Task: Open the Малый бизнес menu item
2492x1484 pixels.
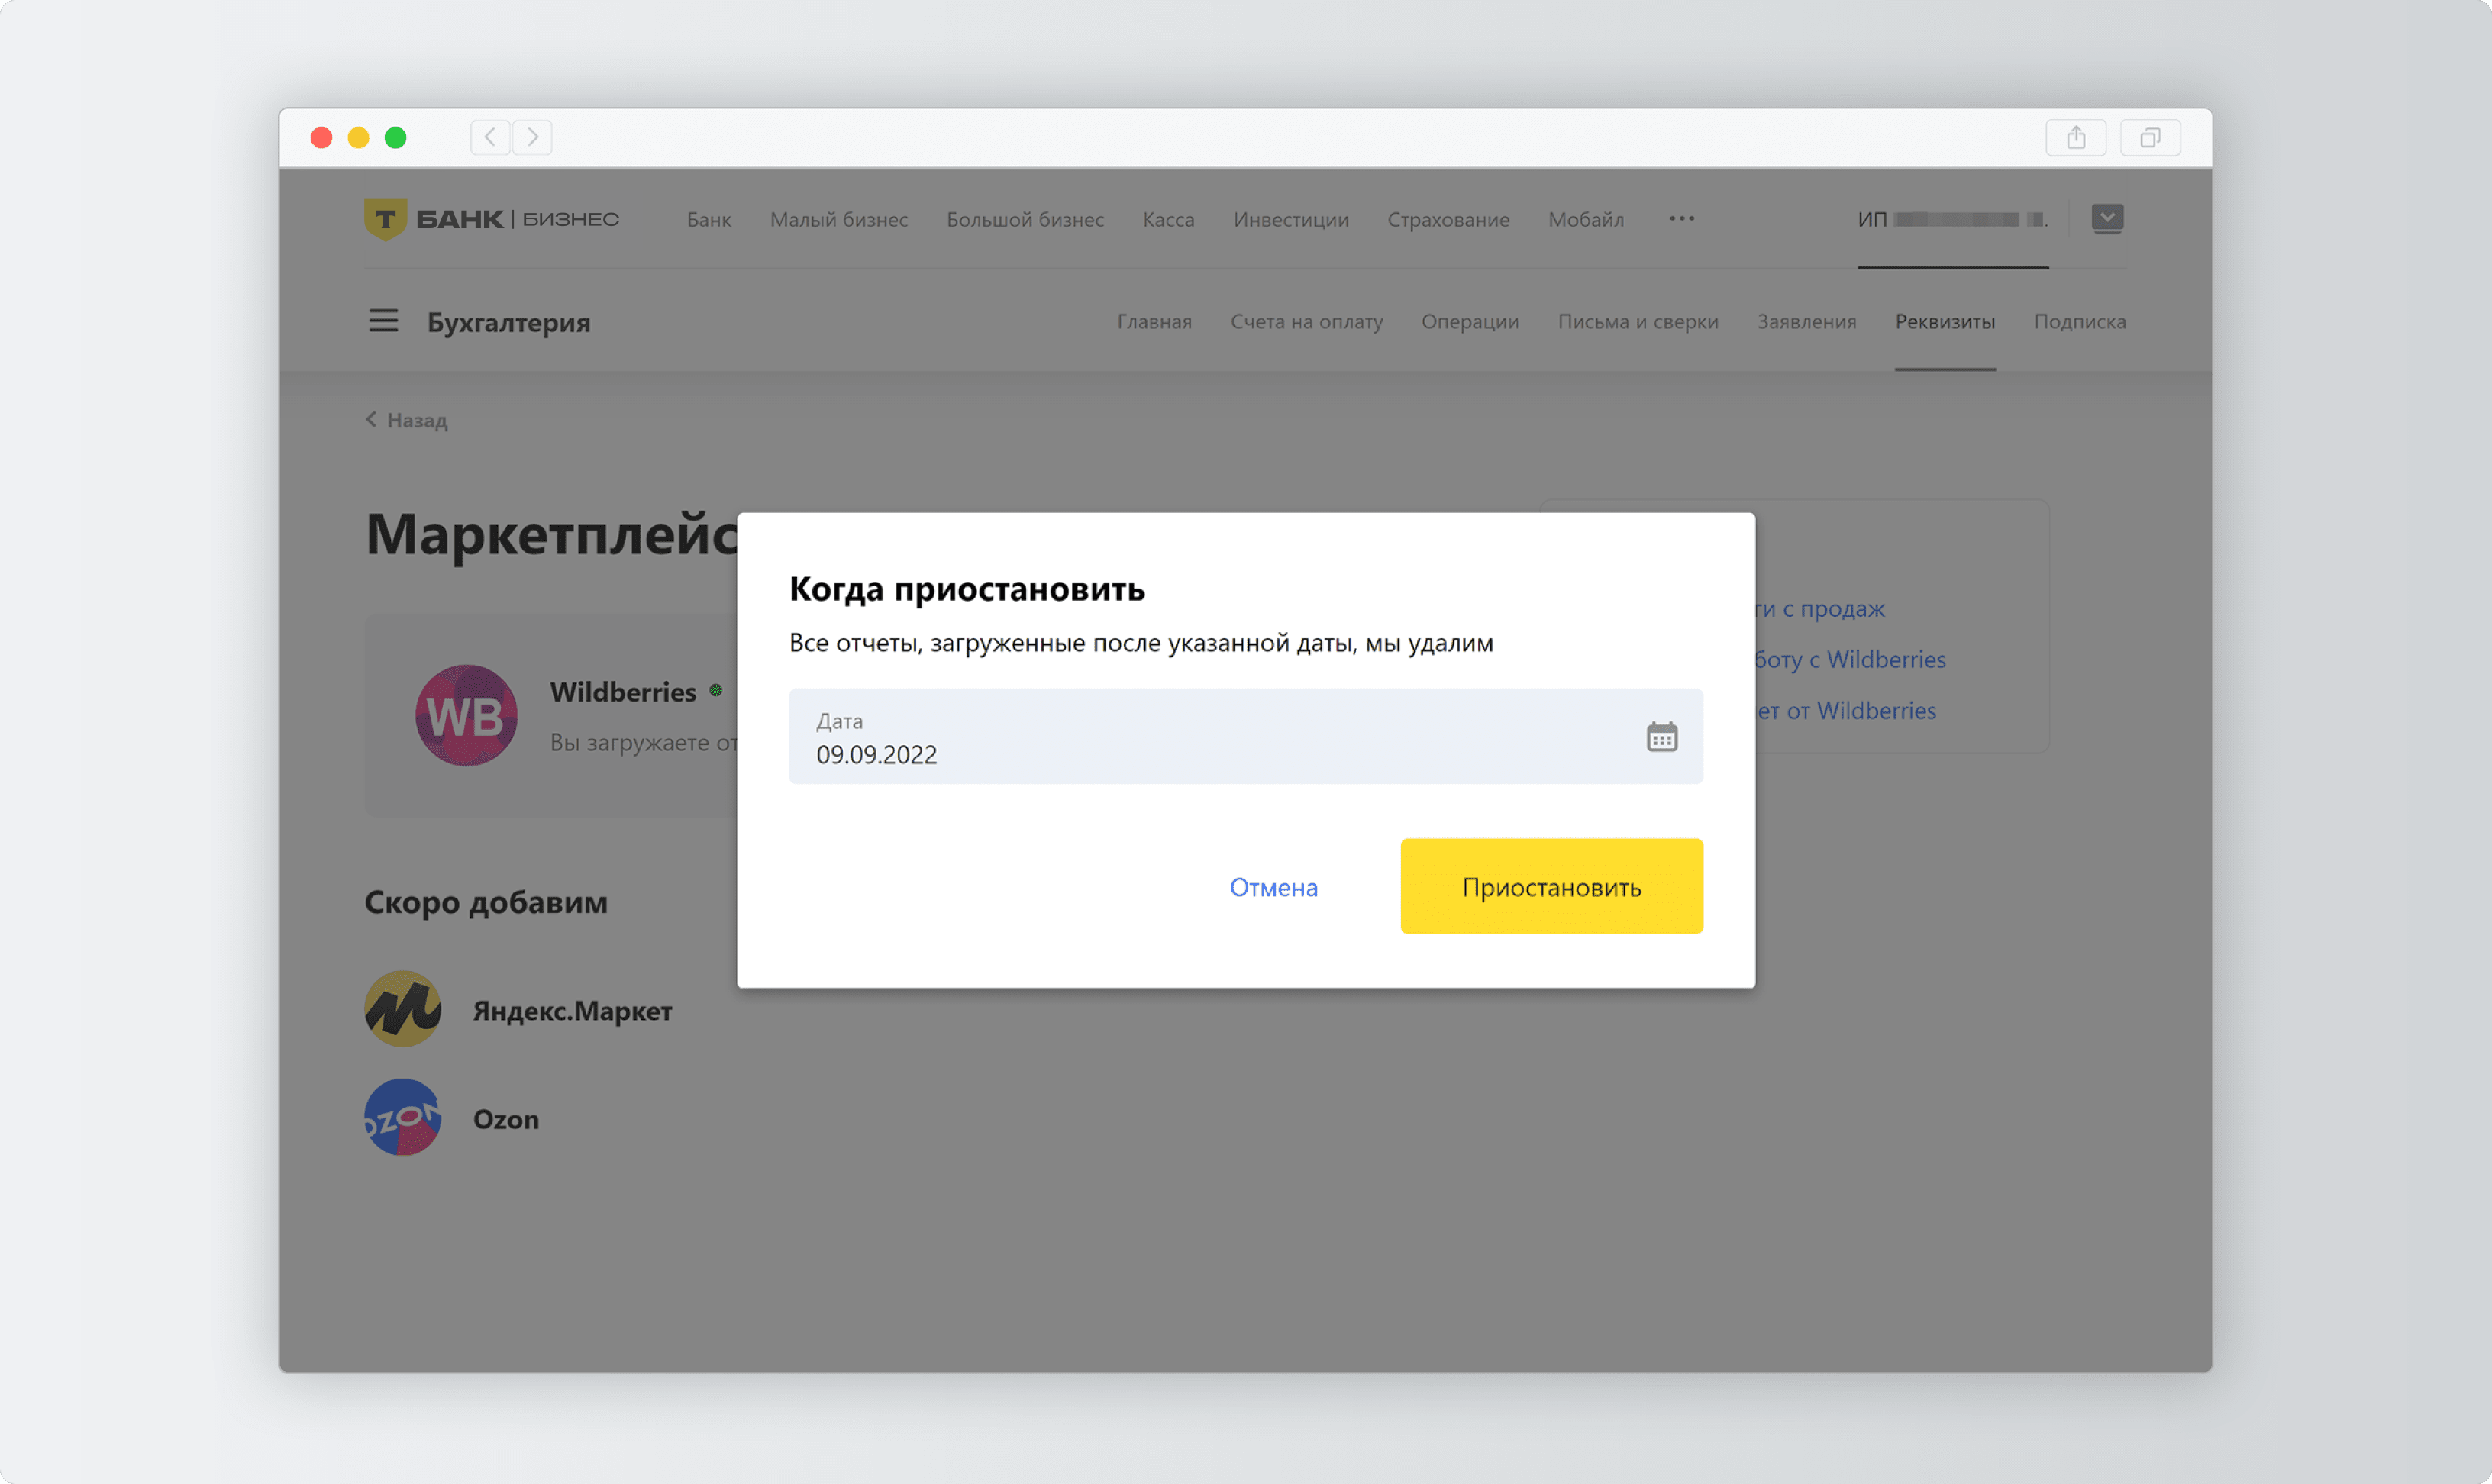Action: (839, 219)
